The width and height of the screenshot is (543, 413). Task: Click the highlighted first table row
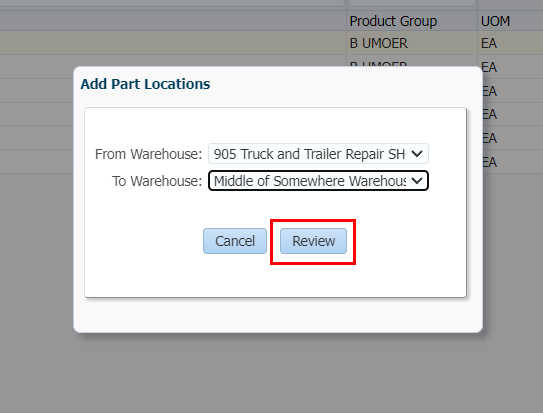[x=272, y=43]
